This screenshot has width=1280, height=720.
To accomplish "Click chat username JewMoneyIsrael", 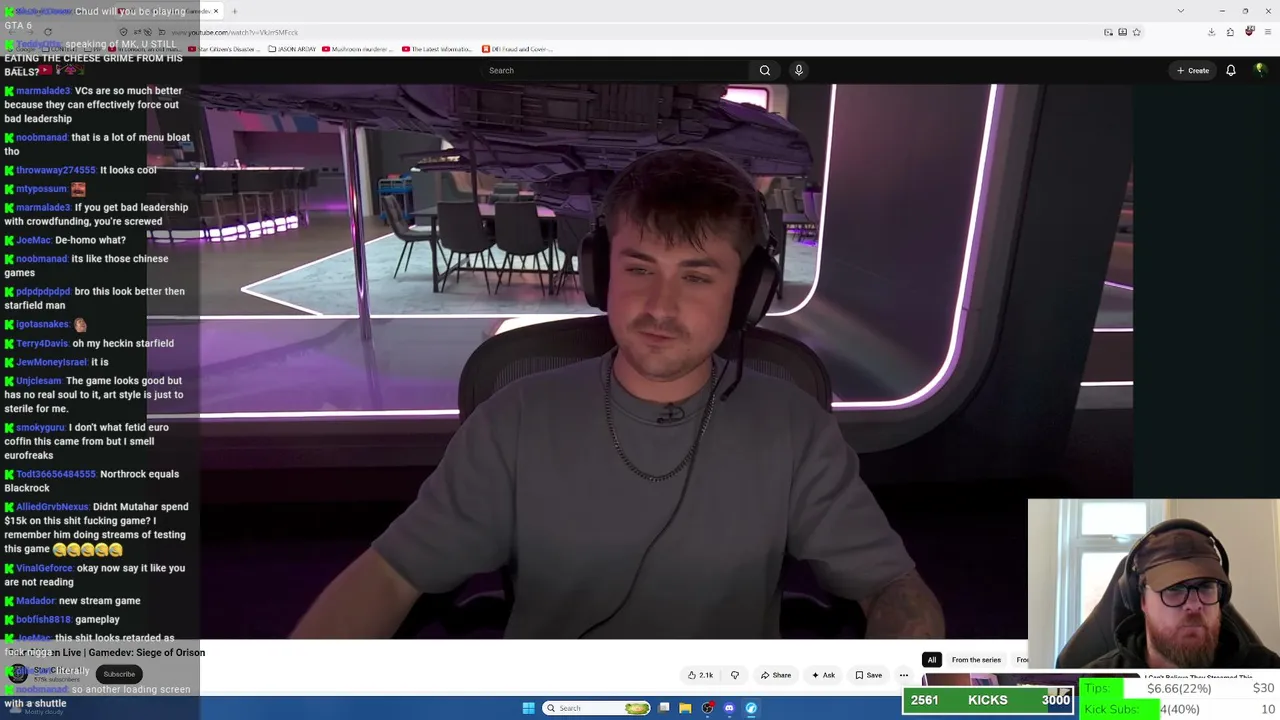I will tap(51, 362).
